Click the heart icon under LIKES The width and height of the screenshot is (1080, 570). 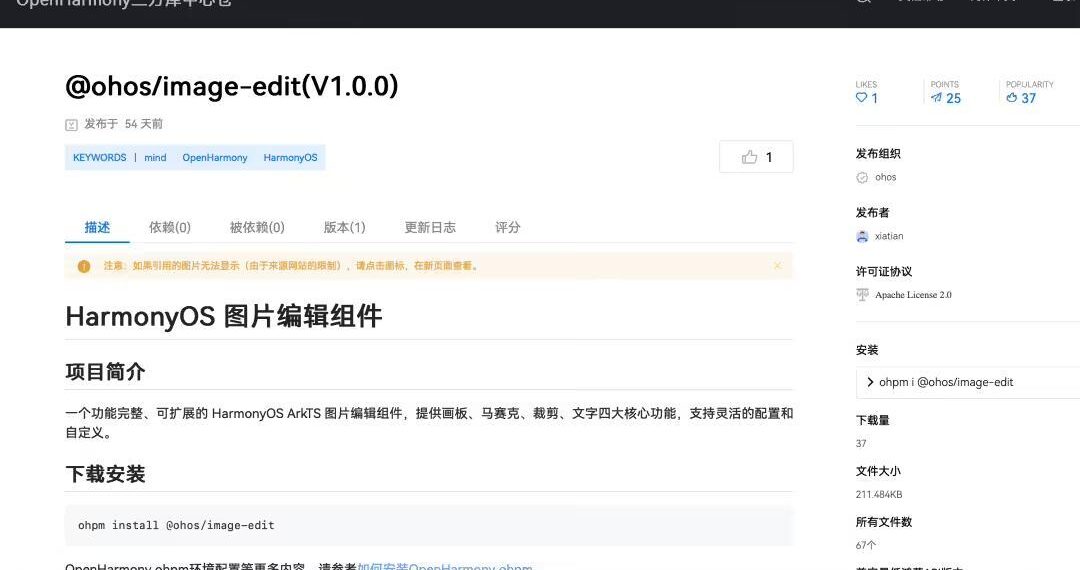(861, 98)
